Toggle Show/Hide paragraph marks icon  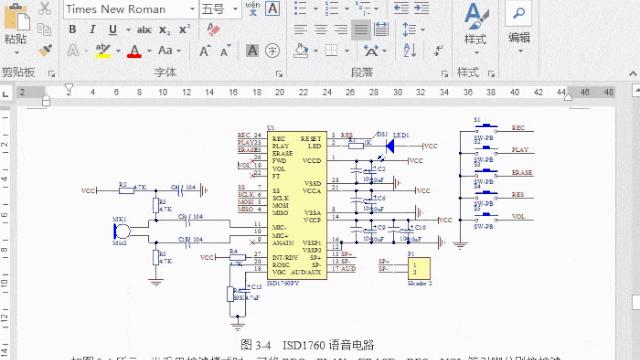click(x=438, y=51)
